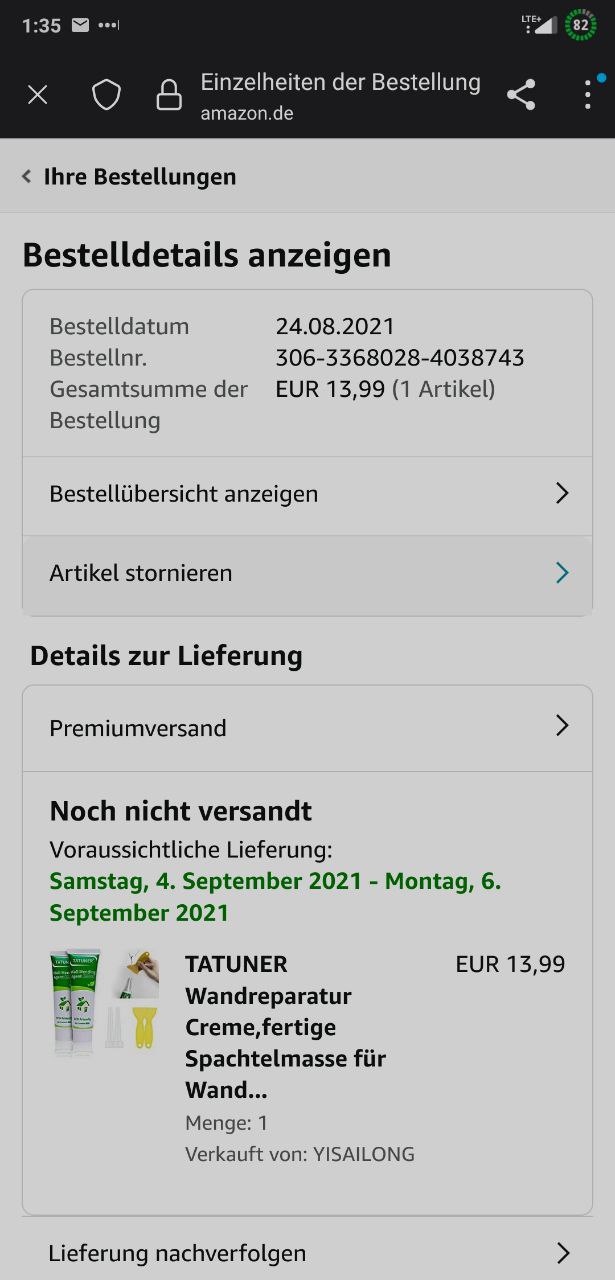Go back to Ihre Bestellungen
The image size is (615, 1280).
[x=140, y=177]
